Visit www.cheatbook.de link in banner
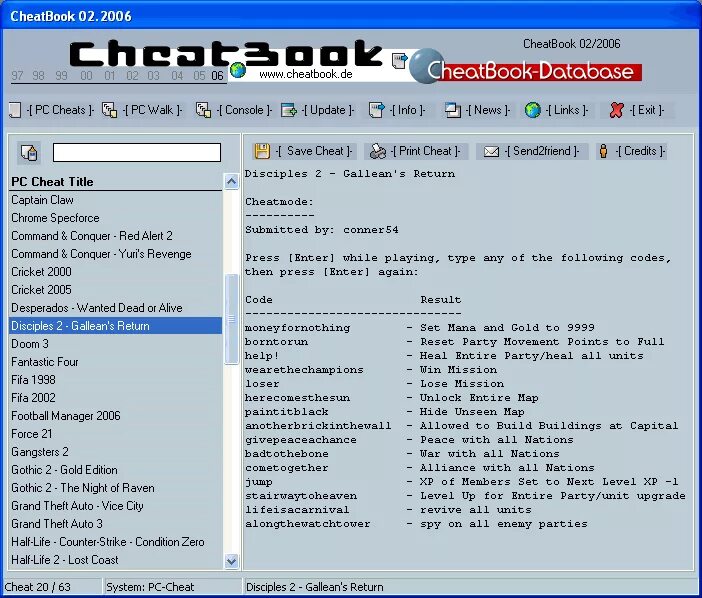This screenshot has width=702, height=598. [x=306, y=74]
